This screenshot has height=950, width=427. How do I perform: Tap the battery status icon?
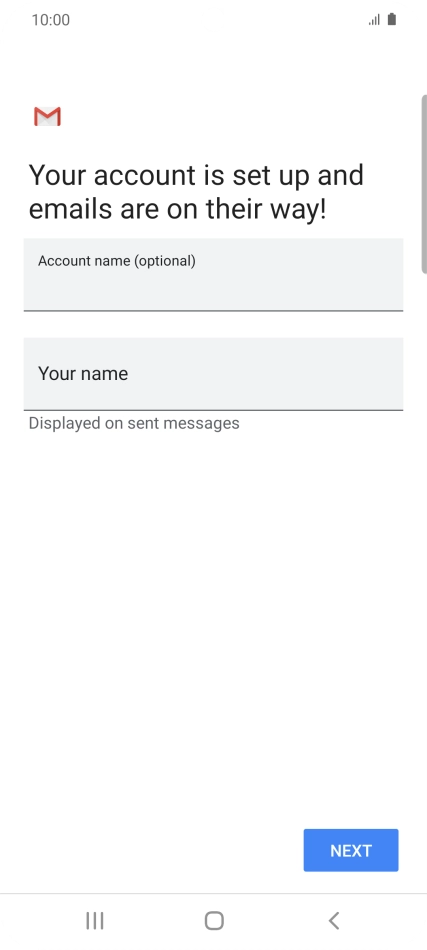[392, 19]
